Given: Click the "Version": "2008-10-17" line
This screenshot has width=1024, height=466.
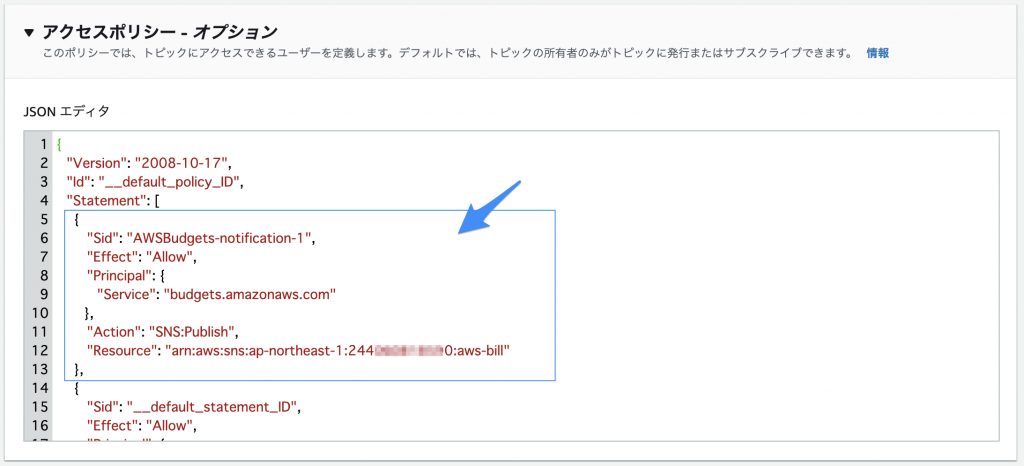Looking at the screenshot, I should click(x=149, y=163).
